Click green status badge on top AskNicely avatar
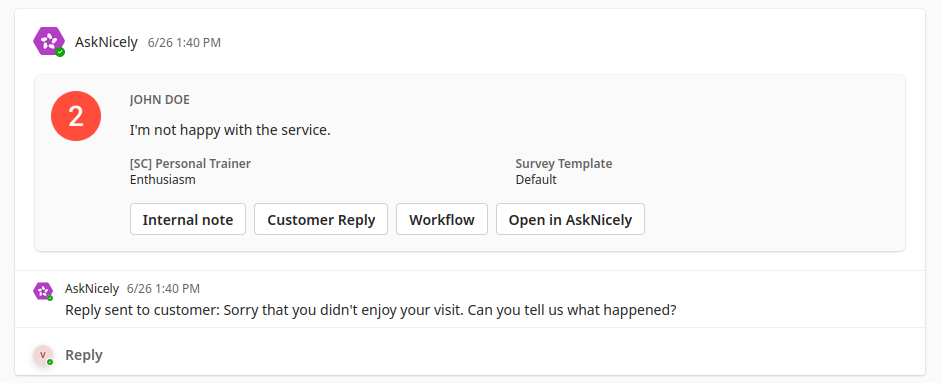The width and height of the screenshot is (942, 383). click(60, 52)
